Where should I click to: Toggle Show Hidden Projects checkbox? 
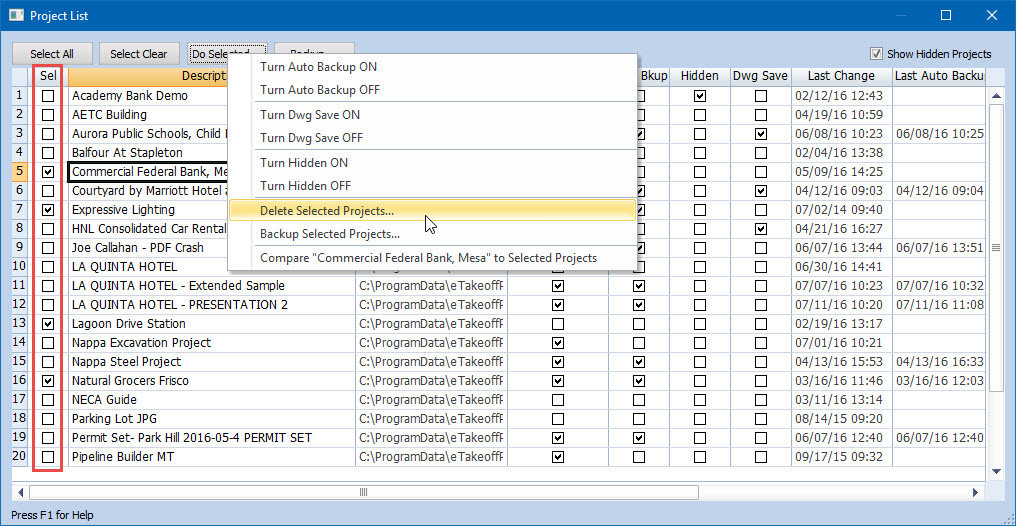[877, 54]
